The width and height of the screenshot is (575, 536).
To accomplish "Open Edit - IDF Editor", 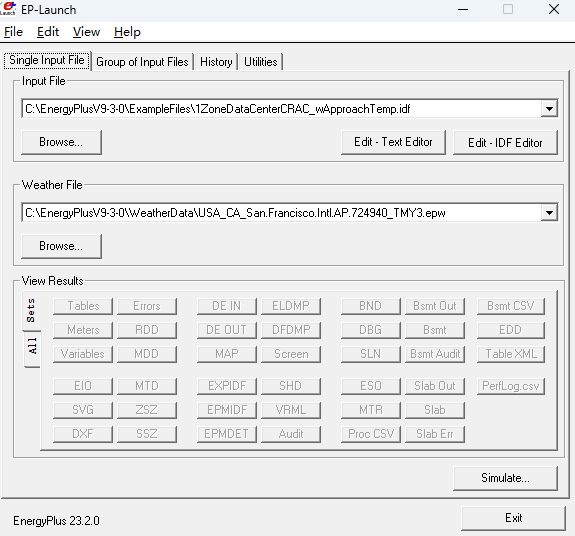I will point(505,142).
